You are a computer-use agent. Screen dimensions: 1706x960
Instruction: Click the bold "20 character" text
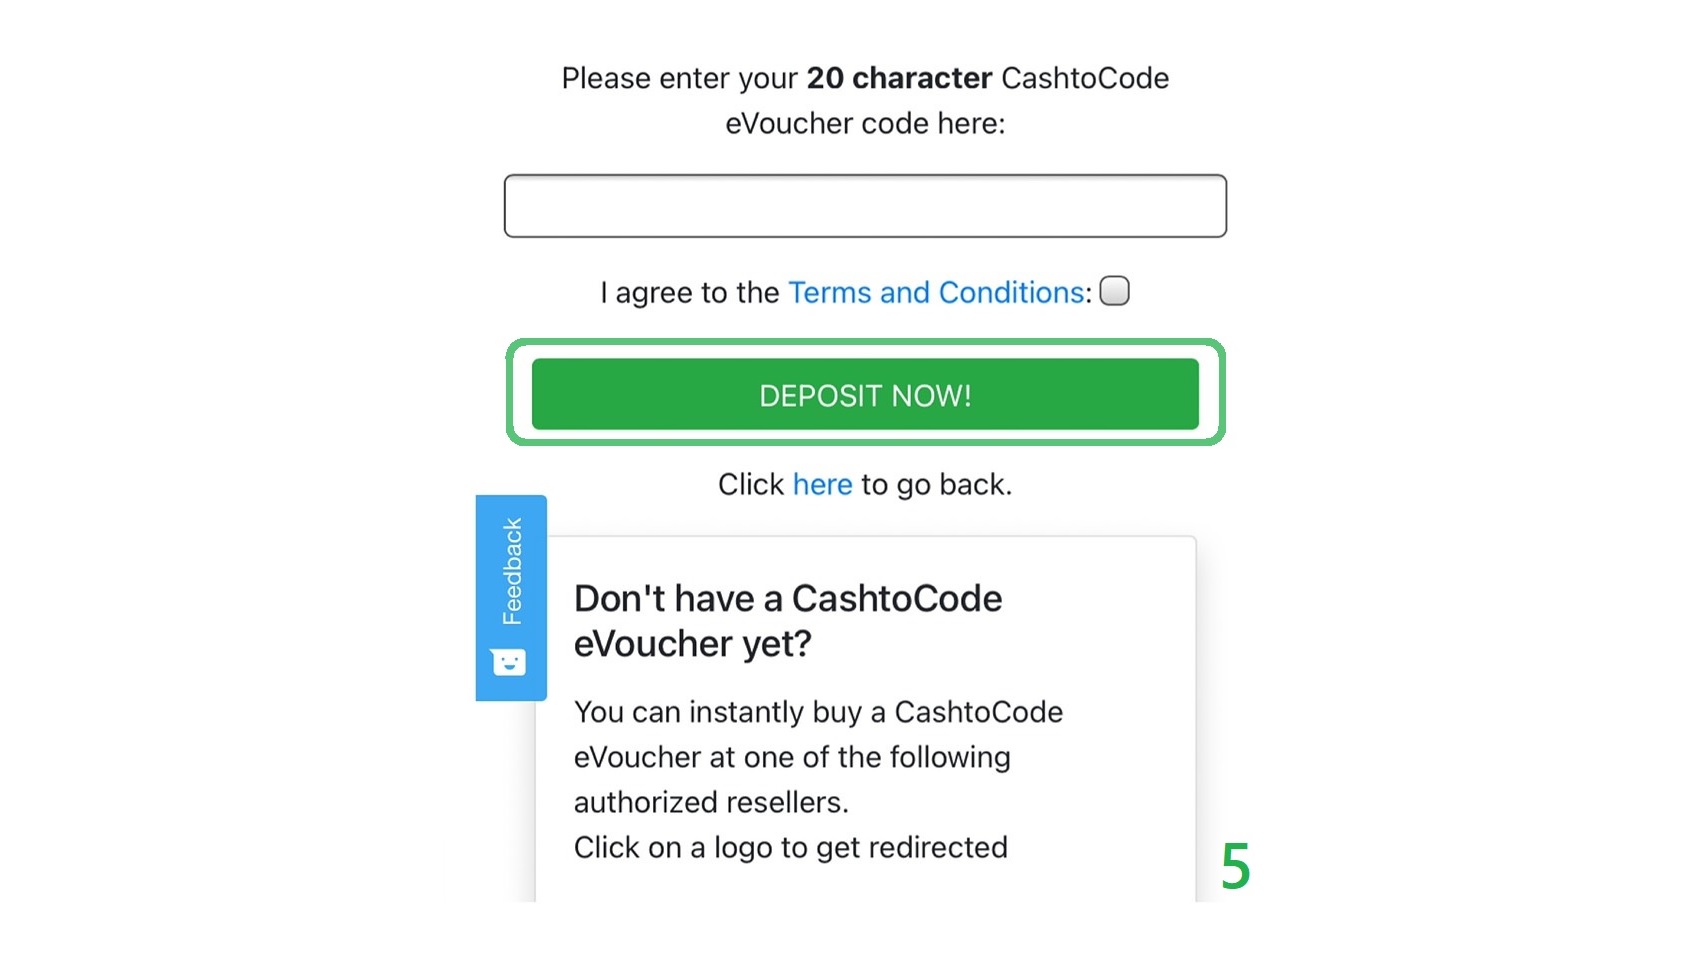click(x=898, y=78)
